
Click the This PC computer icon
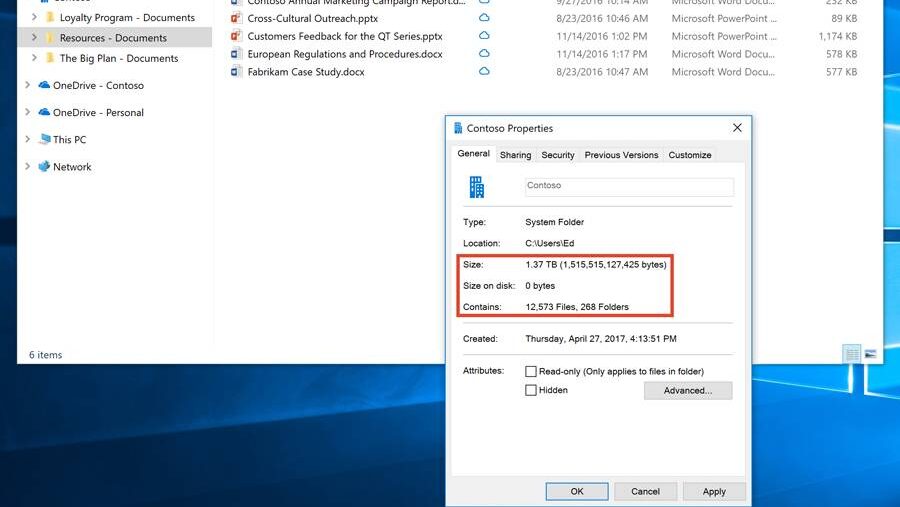[44, 139]
